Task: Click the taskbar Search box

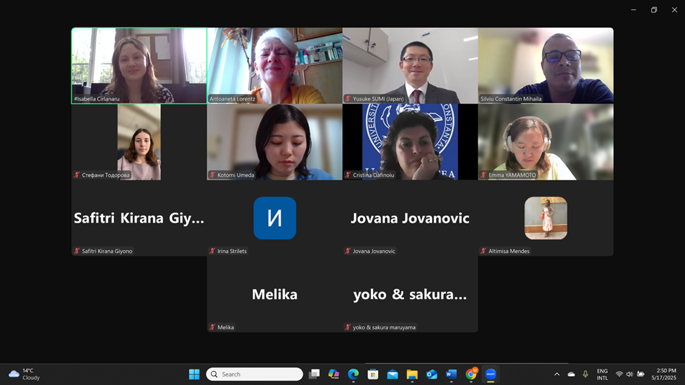Action: (254, 374)
